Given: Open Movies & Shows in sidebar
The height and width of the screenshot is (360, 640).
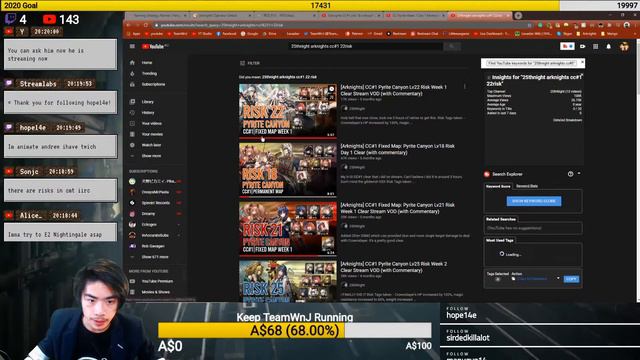Looking at the screenshot, I should pos(155,292).
